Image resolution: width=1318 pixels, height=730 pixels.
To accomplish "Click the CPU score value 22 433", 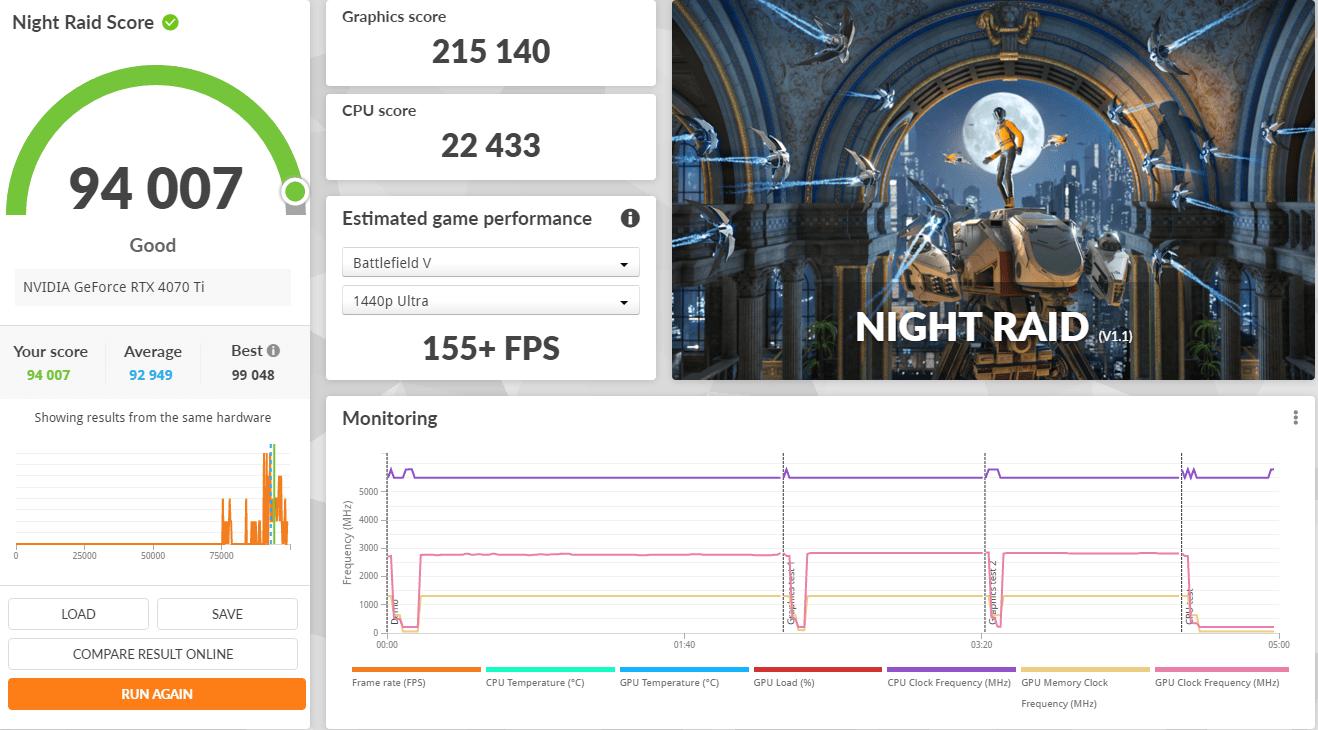I will coord(491,146).
